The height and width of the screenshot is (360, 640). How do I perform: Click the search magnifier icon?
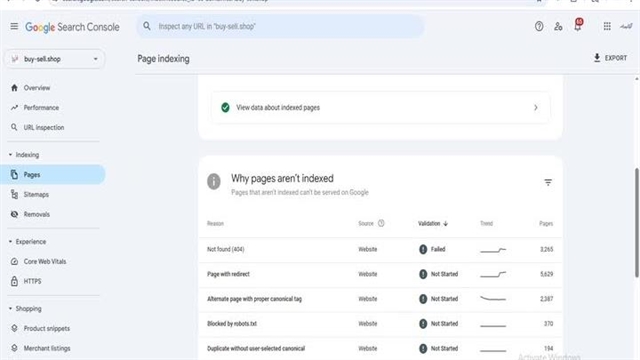(x=147, y=26)
